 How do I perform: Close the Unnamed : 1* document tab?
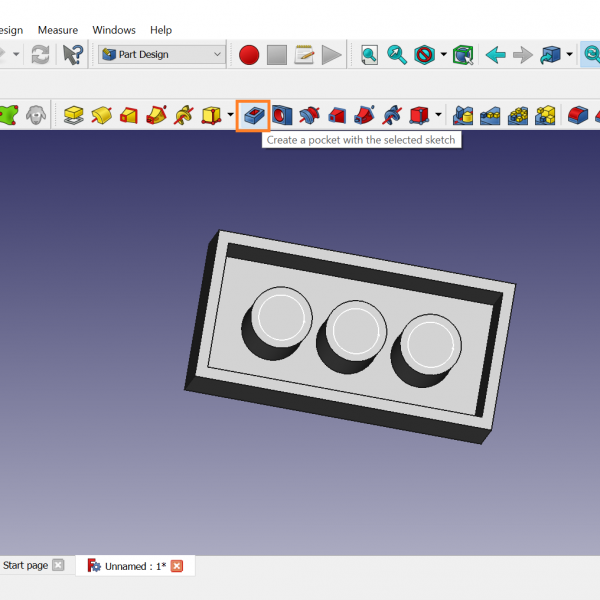[x=177, y=566]
